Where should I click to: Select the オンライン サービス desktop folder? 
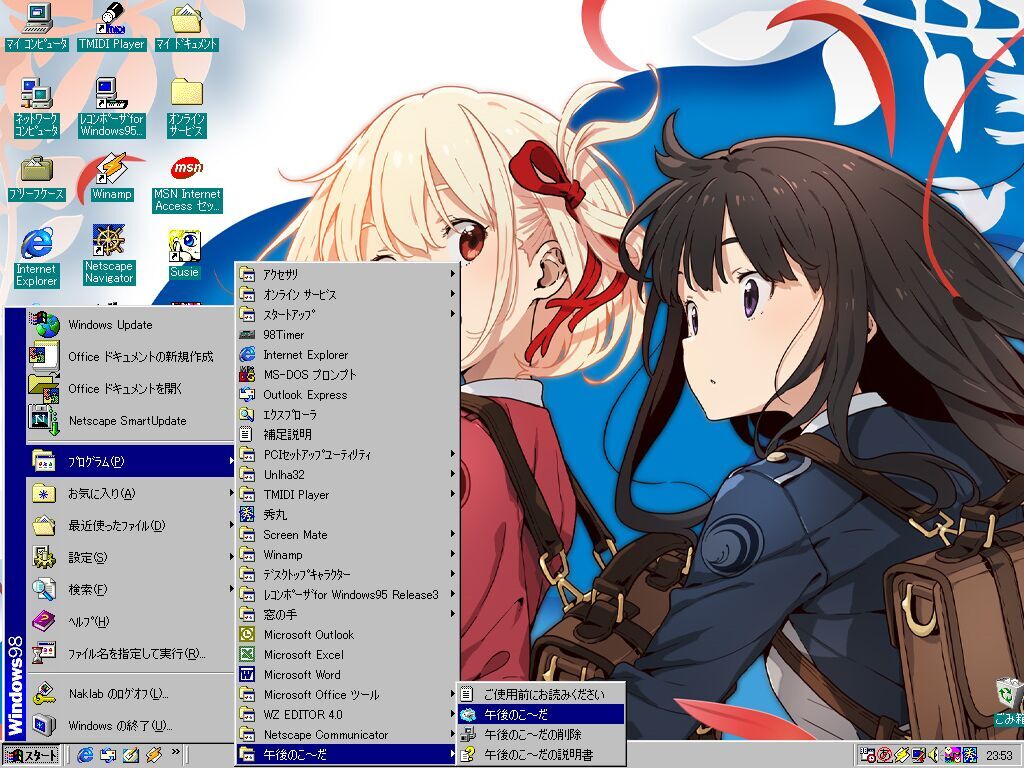point(186,108)
